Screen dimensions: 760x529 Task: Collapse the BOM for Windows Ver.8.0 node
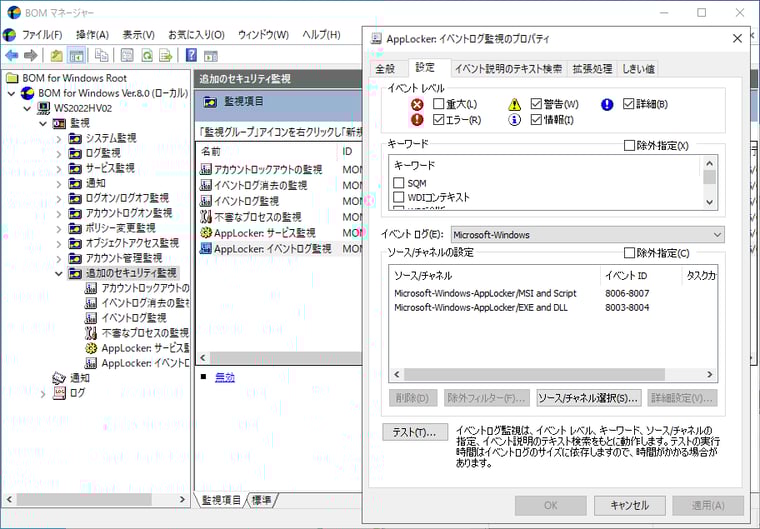click(x=12, y=94)
